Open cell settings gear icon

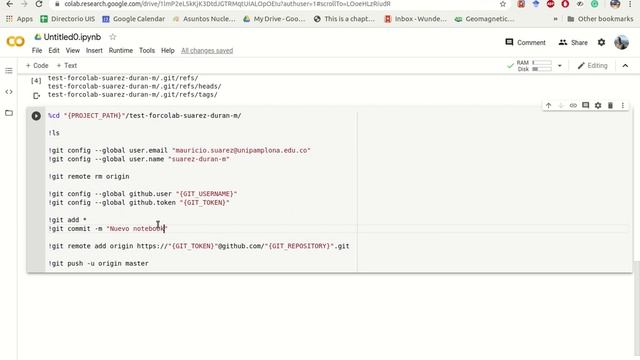tap(598, 105)
